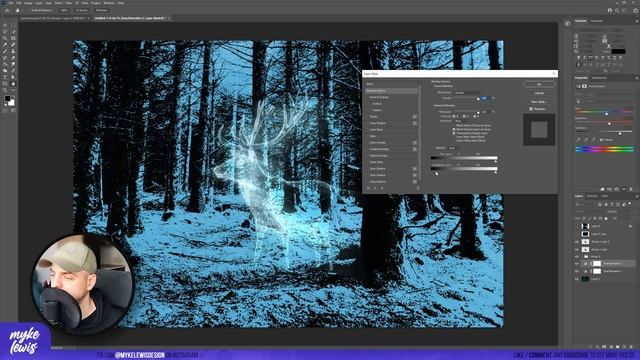Add another Stroke effect using its plus icon
Image resolution: width=640 pixels, height=360 pixels.
[x=415, y=117]
